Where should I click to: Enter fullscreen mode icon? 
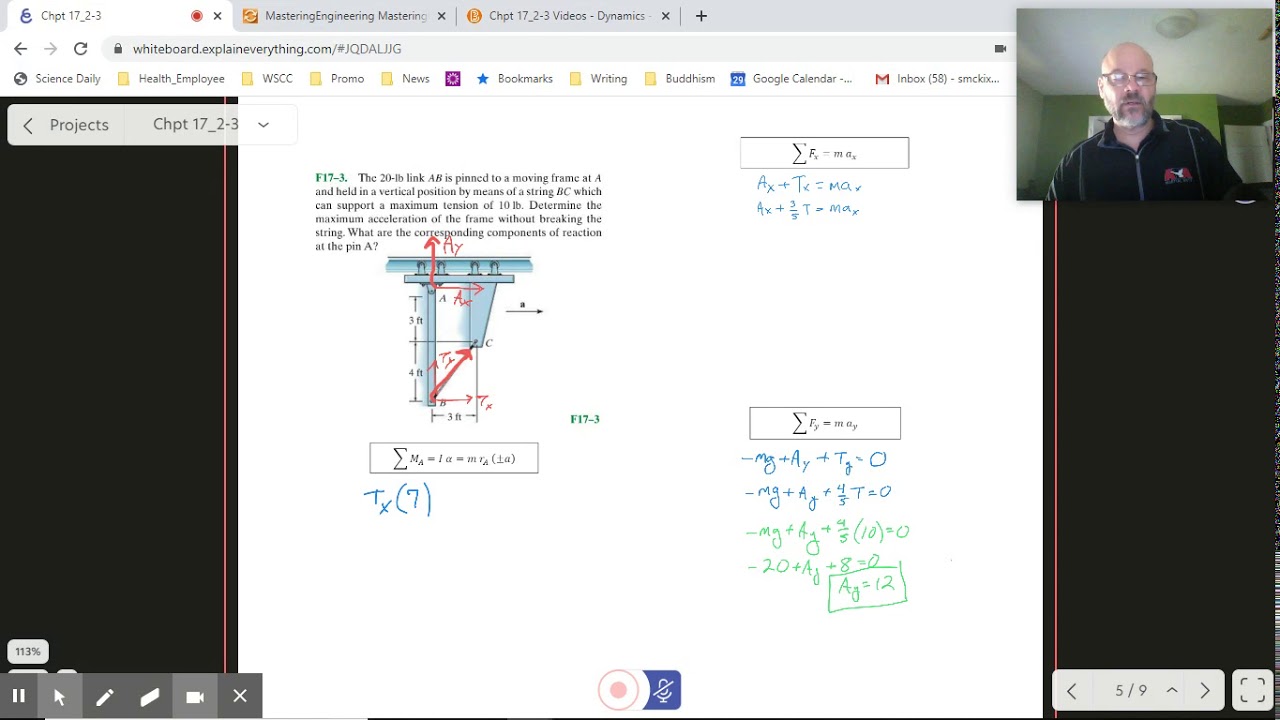tap(1252, 691)
